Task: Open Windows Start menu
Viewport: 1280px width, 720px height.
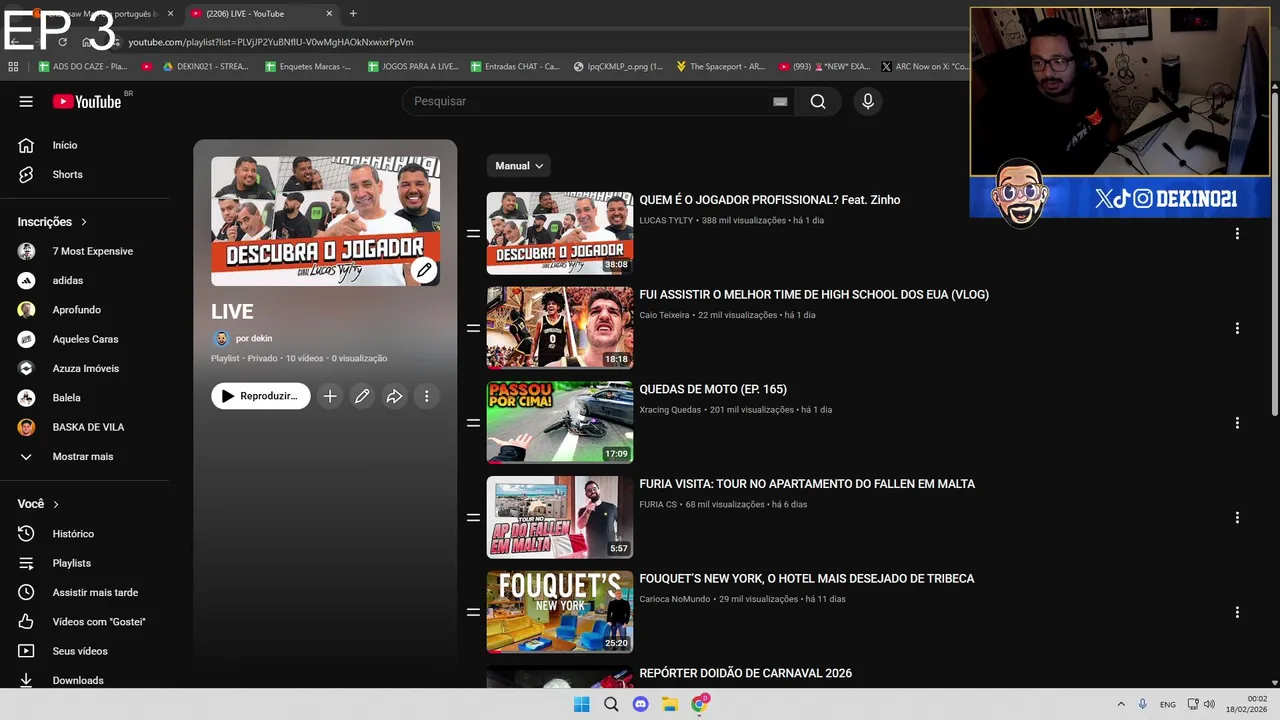Action: 582,704
